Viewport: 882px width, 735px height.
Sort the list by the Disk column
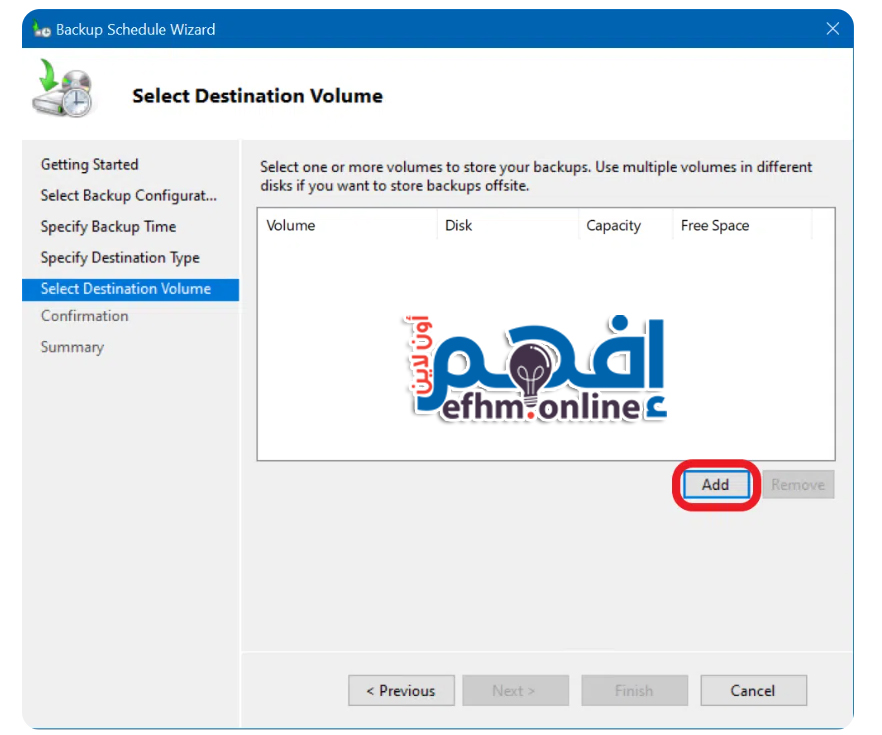click(459, 226)
